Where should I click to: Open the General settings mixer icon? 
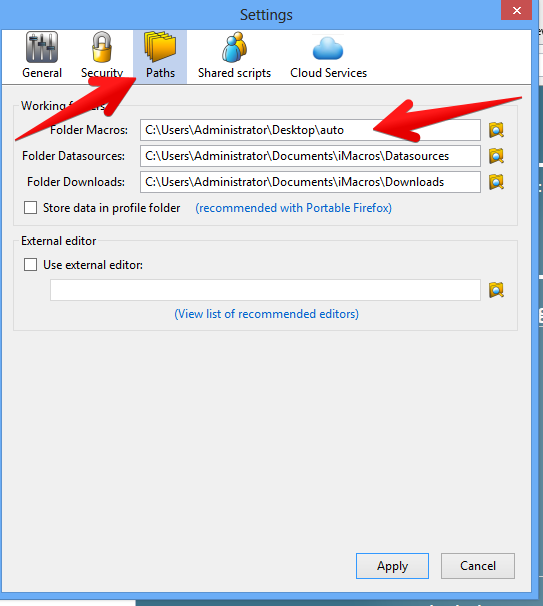42,47
